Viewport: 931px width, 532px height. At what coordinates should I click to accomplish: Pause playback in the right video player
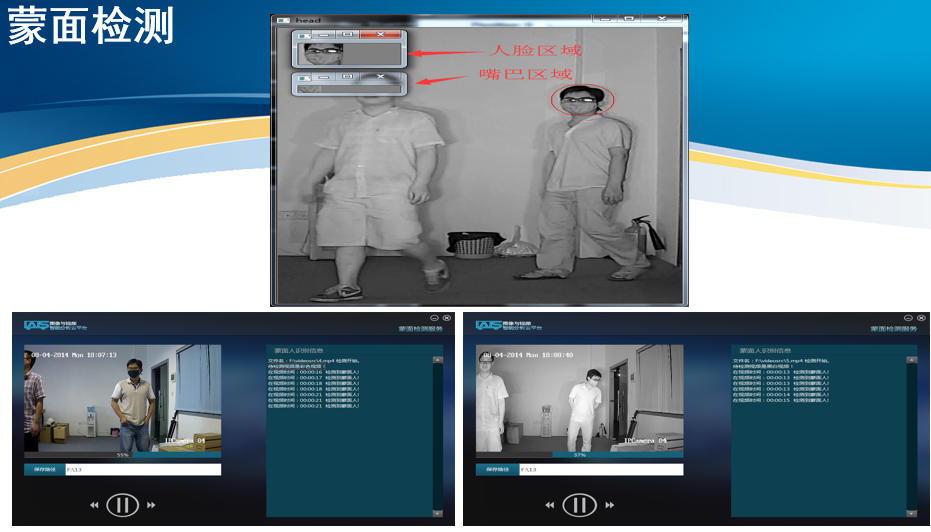(x=579, y=505)
